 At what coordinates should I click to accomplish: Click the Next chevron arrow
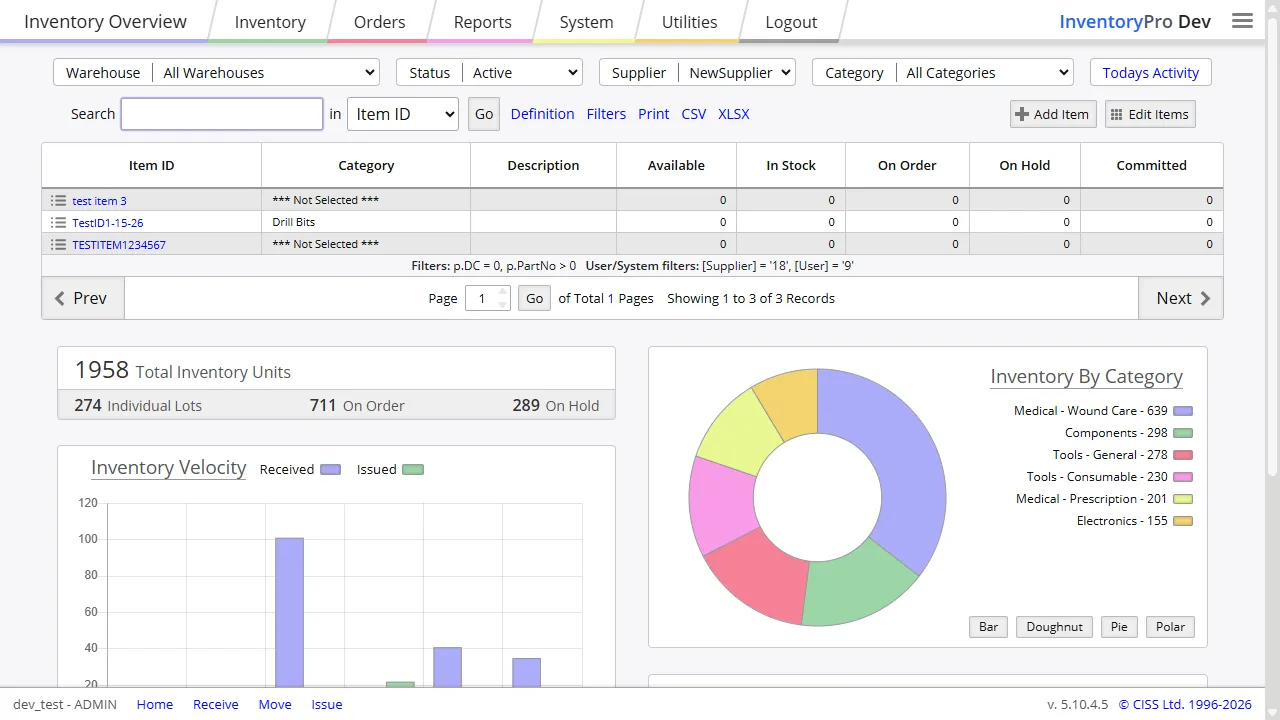(1205, 298)
